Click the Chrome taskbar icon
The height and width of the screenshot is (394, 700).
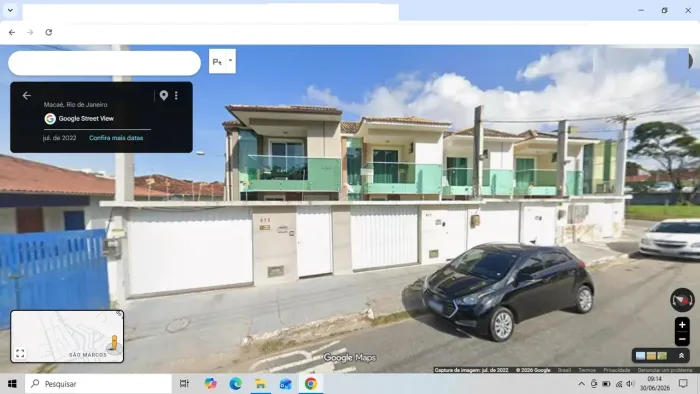point(311,384)
